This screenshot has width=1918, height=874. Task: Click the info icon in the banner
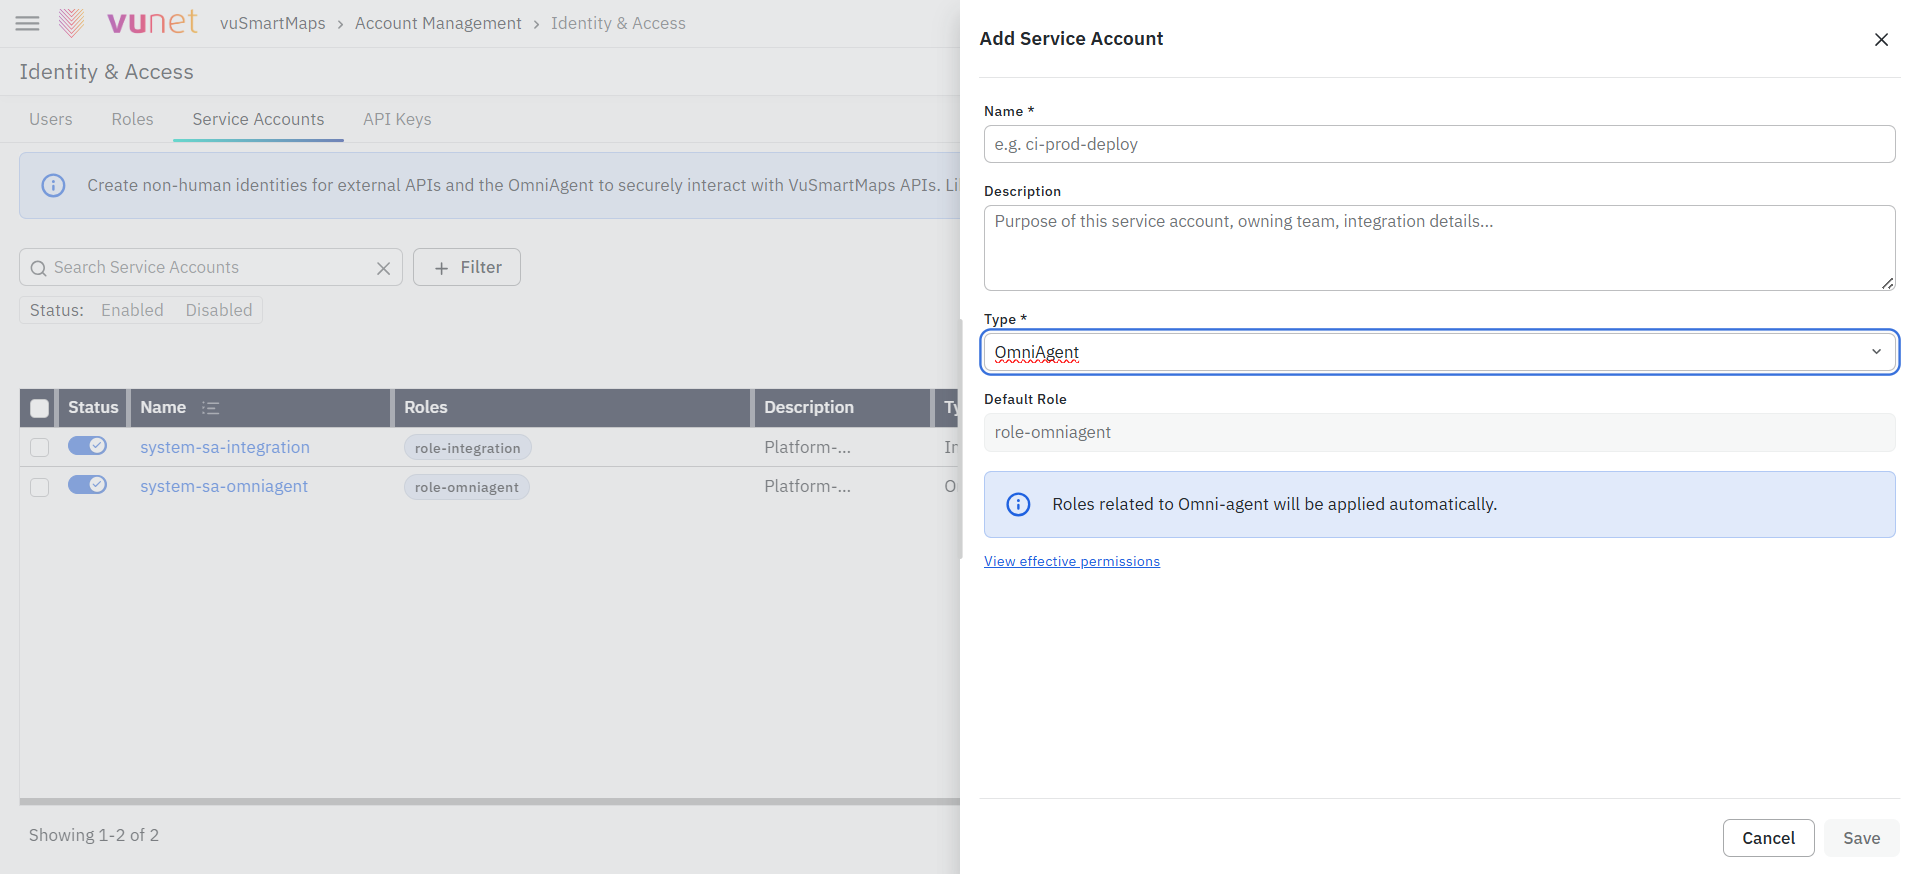tap(53, 185)
